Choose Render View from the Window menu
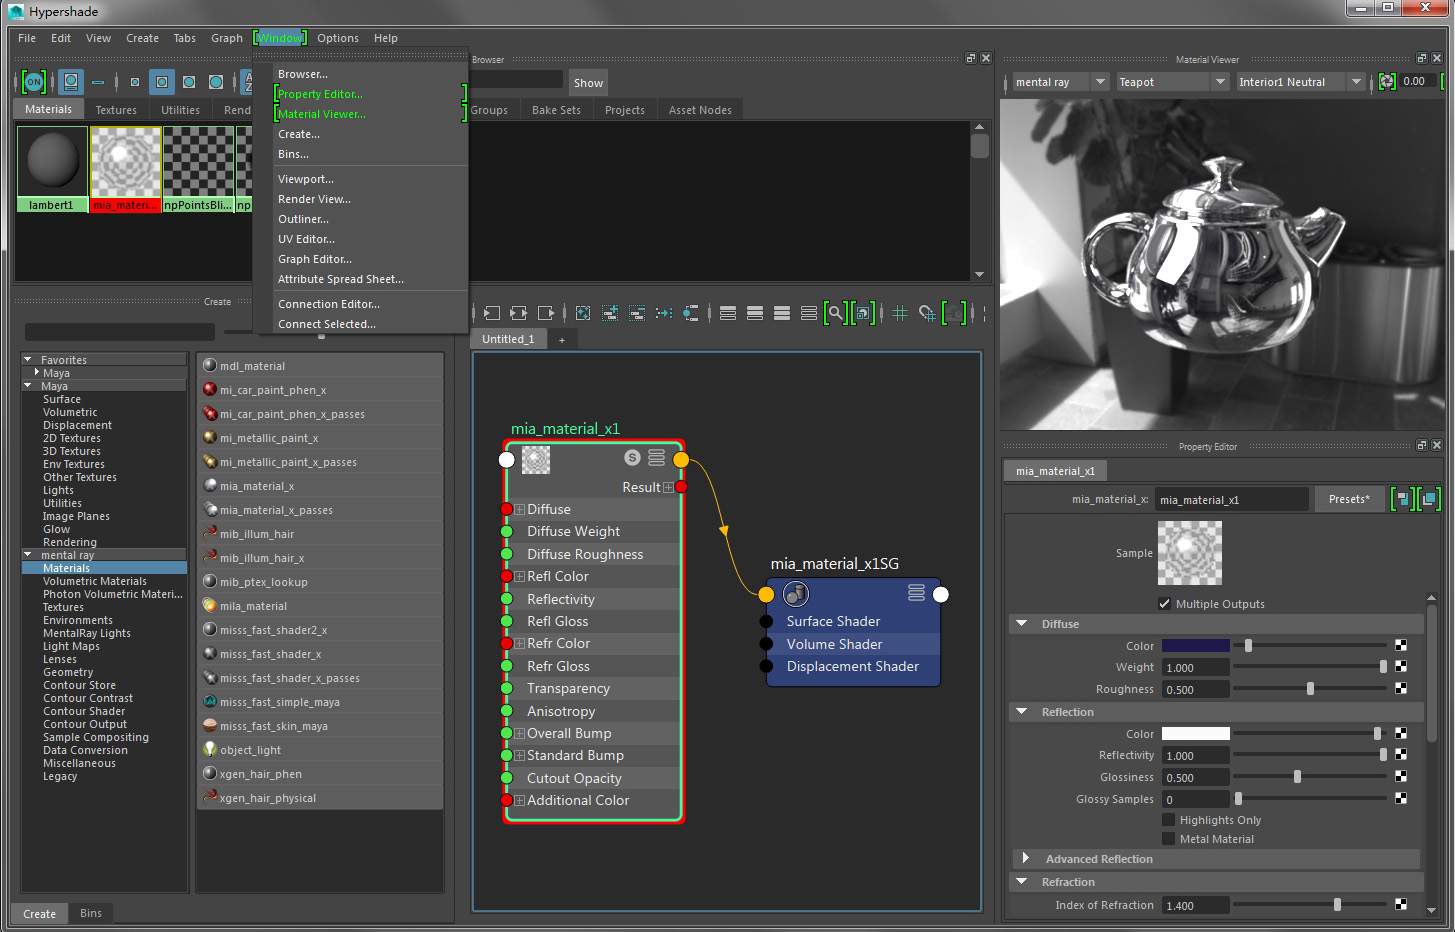The height and width of the screenshot is (932, 1455). tap(314, 199)
